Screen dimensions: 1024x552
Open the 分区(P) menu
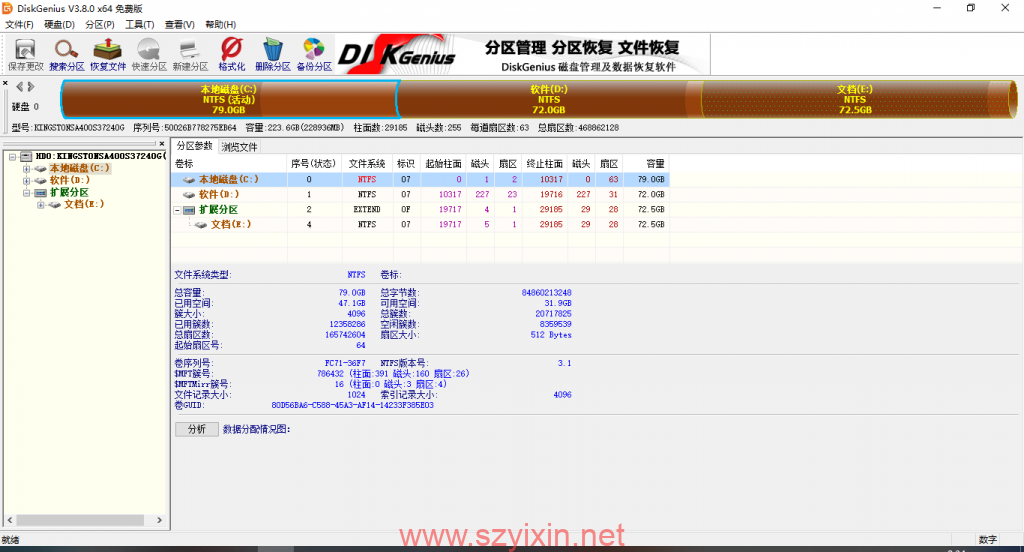click(x=100, y=24)
